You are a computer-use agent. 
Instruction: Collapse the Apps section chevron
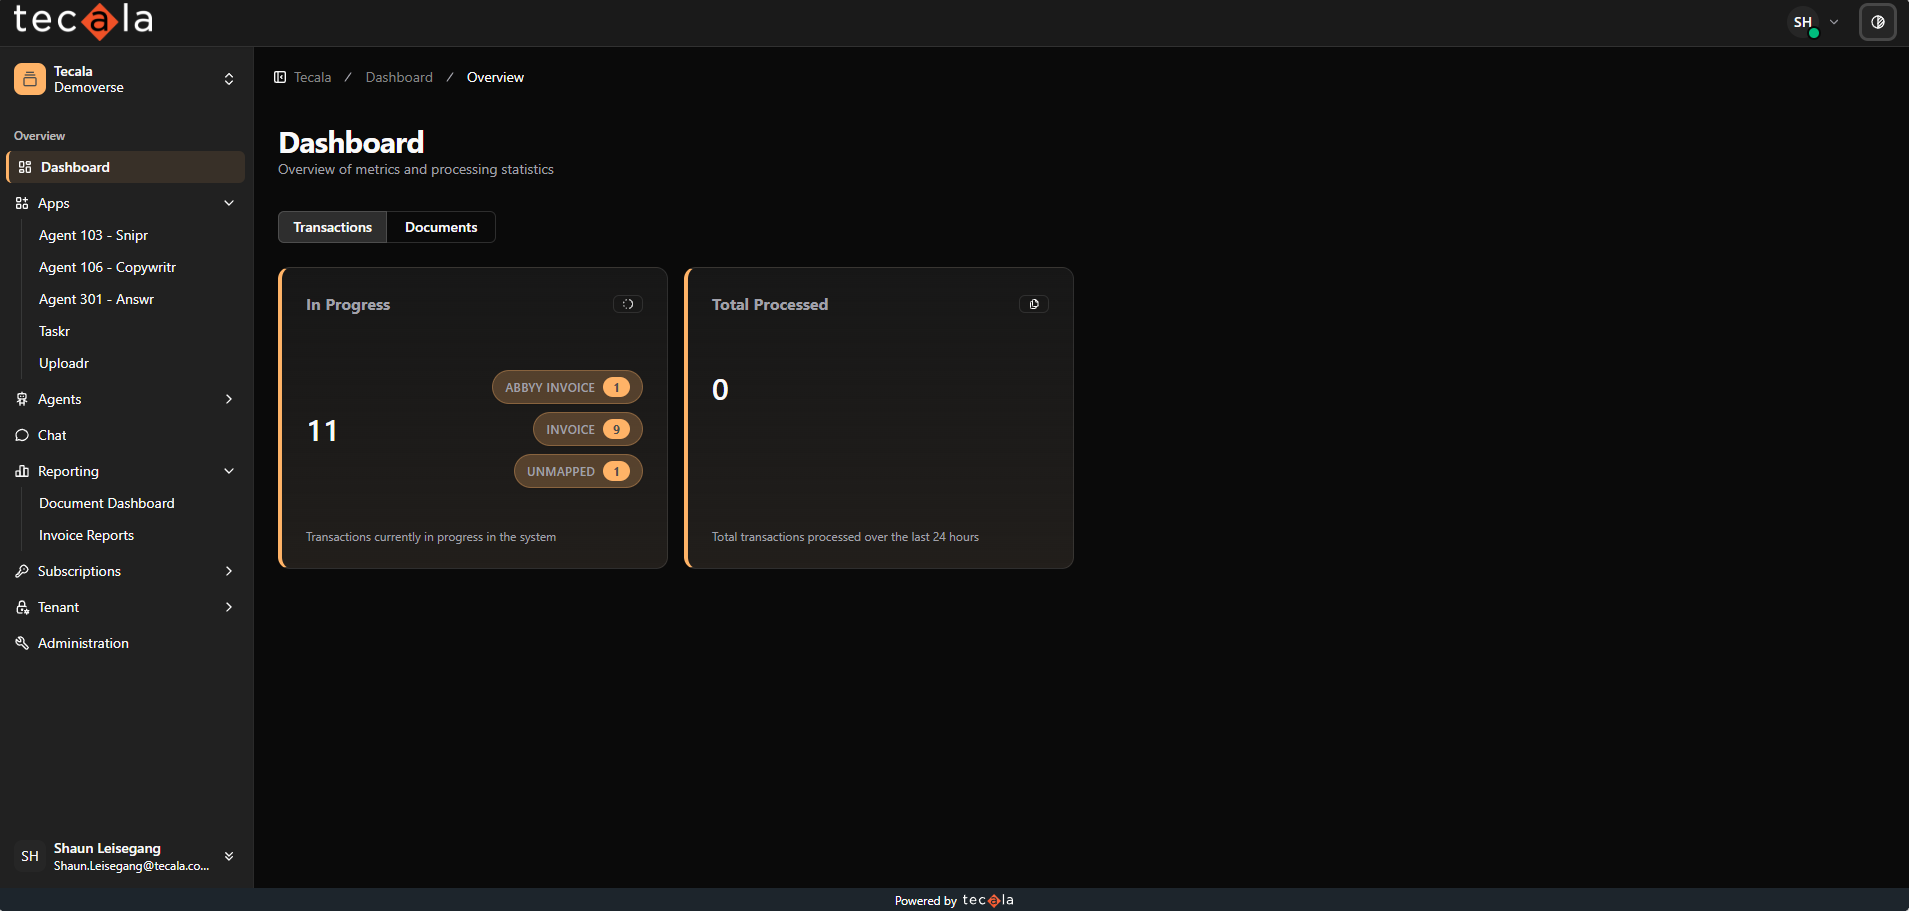tap(229, 203)
